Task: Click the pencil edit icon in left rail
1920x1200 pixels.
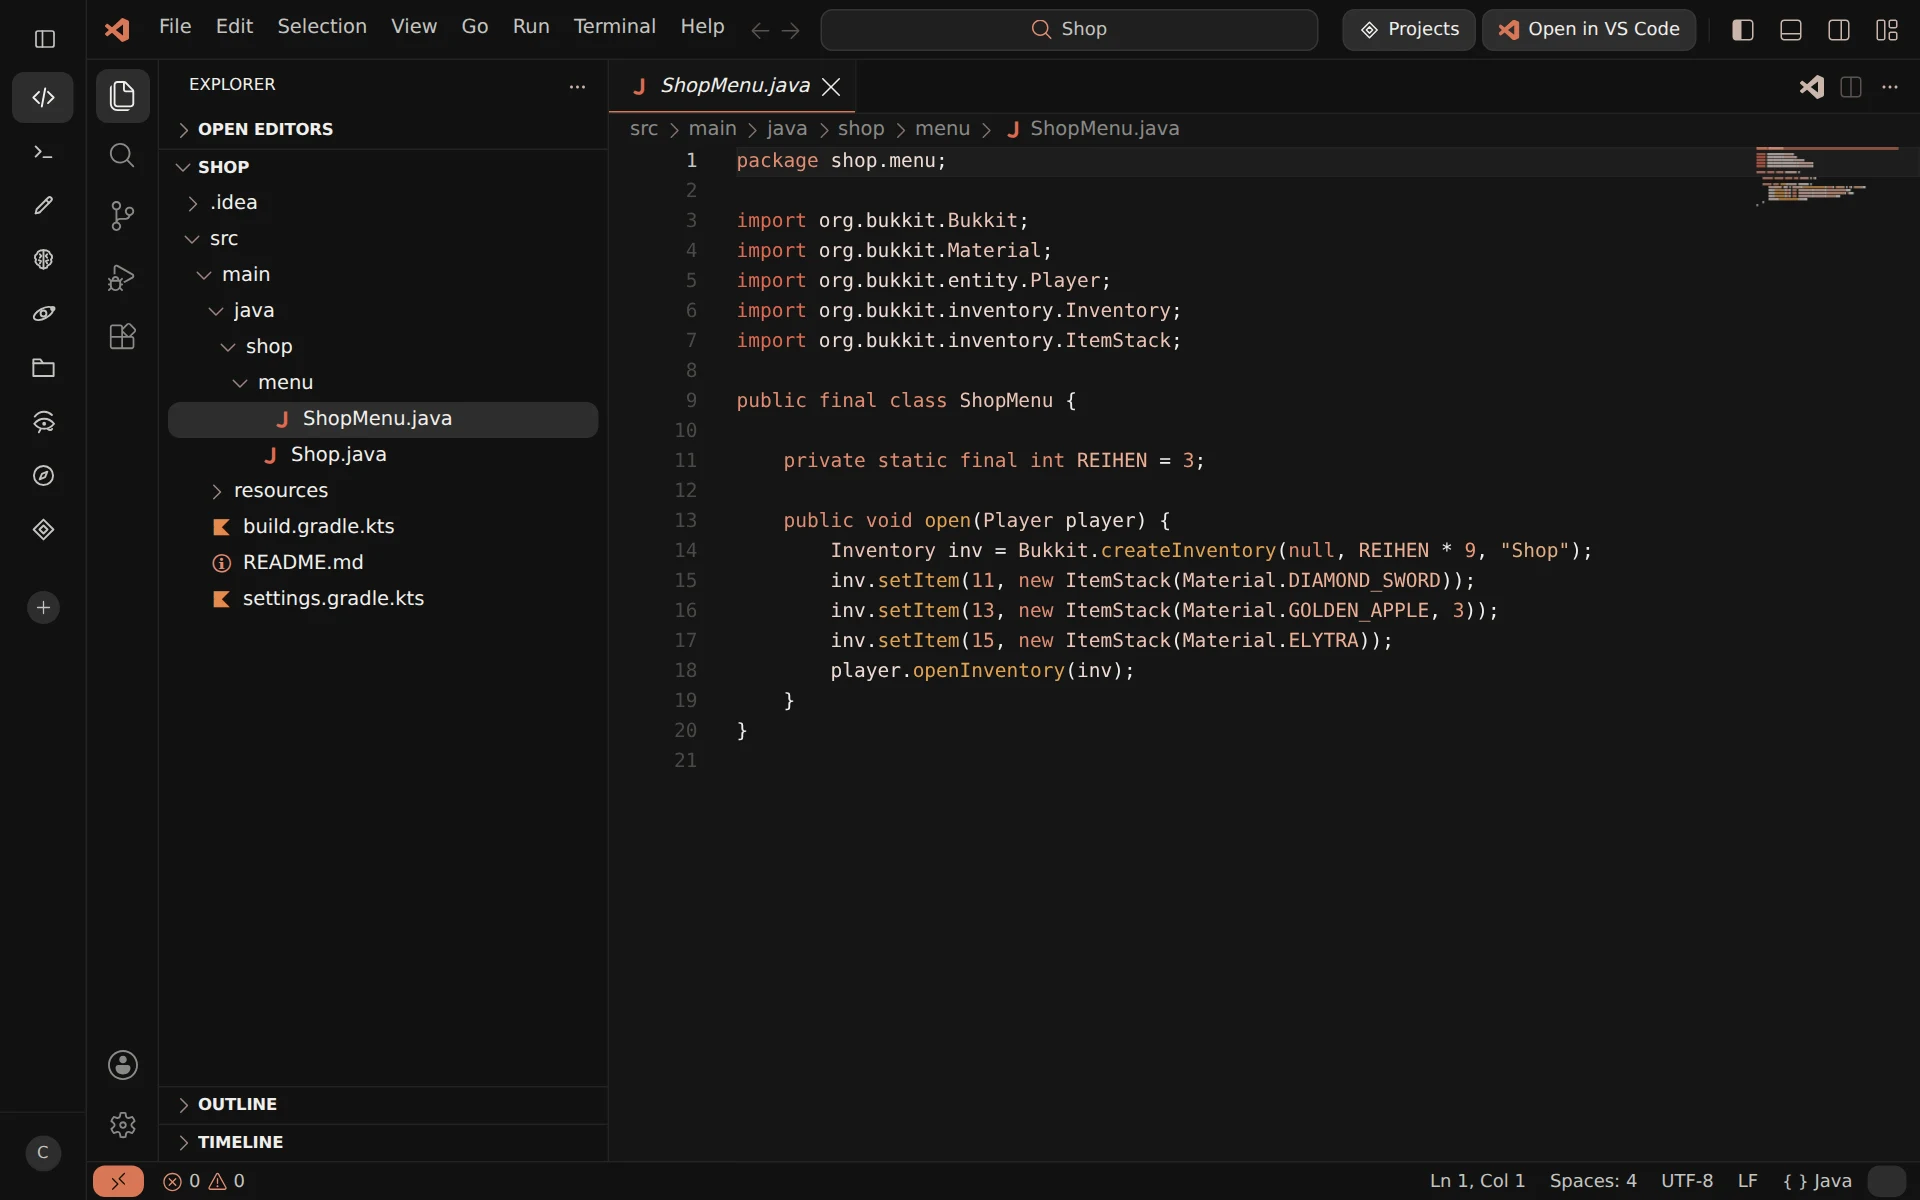Action: tap(43, 205)
